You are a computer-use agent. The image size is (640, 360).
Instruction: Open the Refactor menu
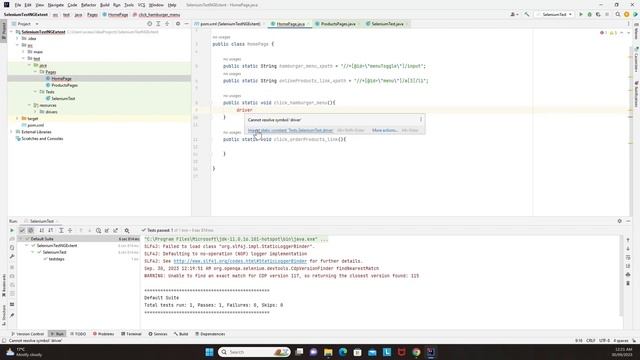pyautogui.click(x=88, y=5)
